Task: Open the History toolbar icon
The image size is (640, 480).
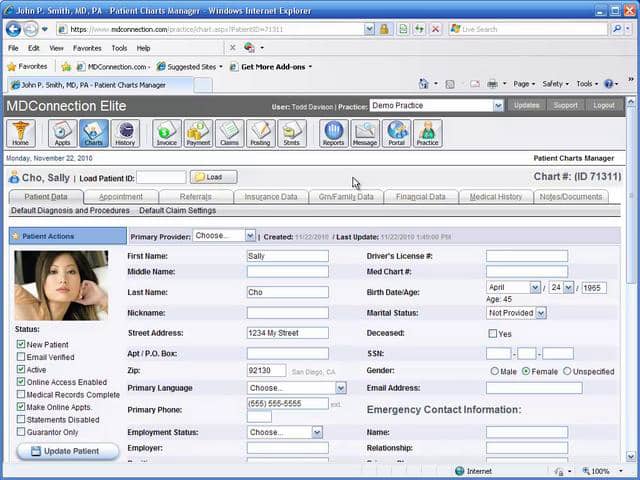Action: pos(125,133)
